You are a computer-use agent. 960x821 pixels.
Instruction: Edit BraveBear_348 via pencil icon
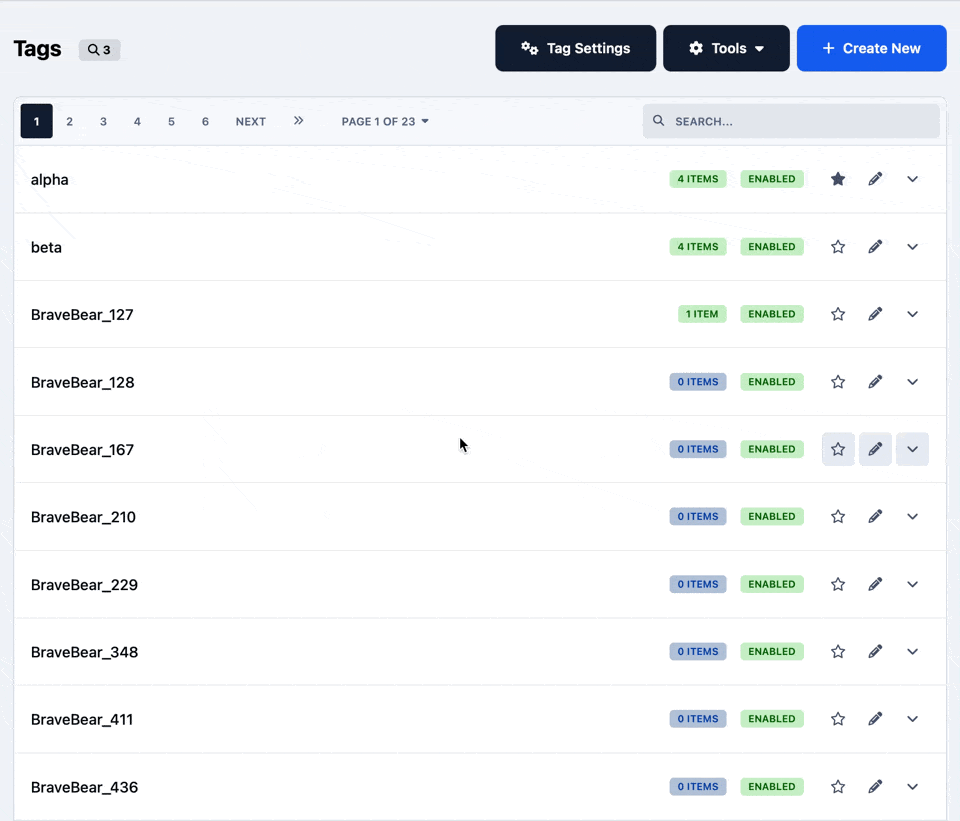876,651
